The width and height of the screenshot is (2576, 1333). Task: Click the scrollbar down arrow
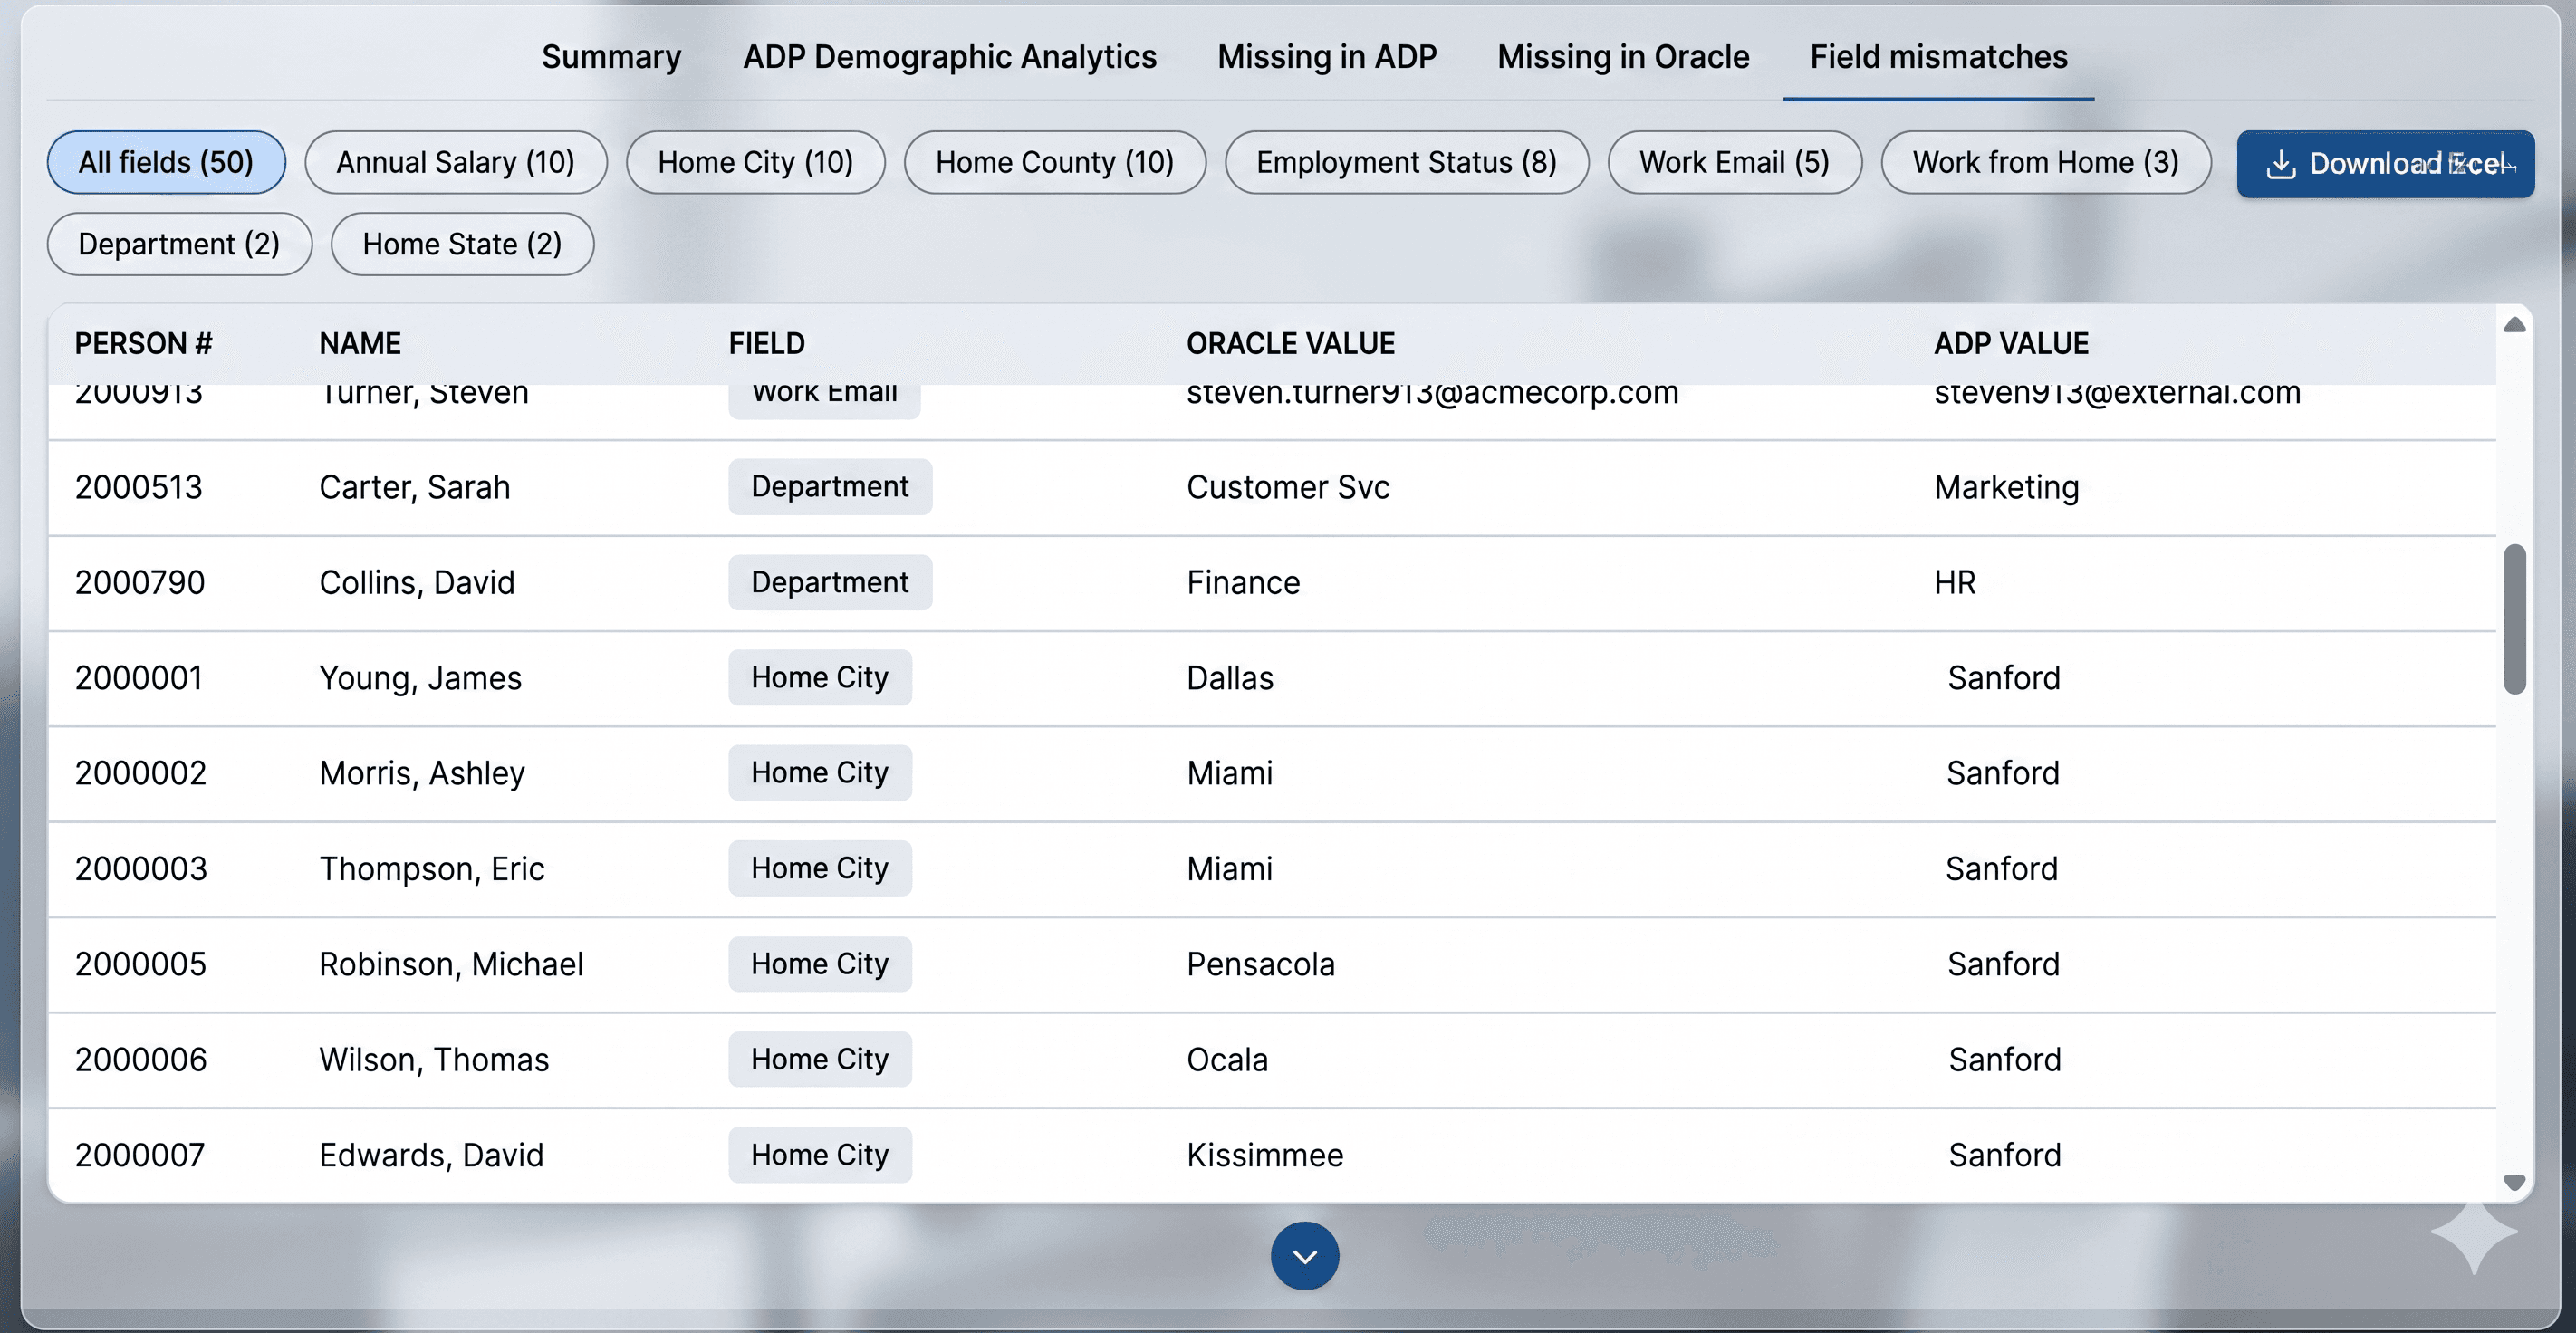pos(2514,1182)
